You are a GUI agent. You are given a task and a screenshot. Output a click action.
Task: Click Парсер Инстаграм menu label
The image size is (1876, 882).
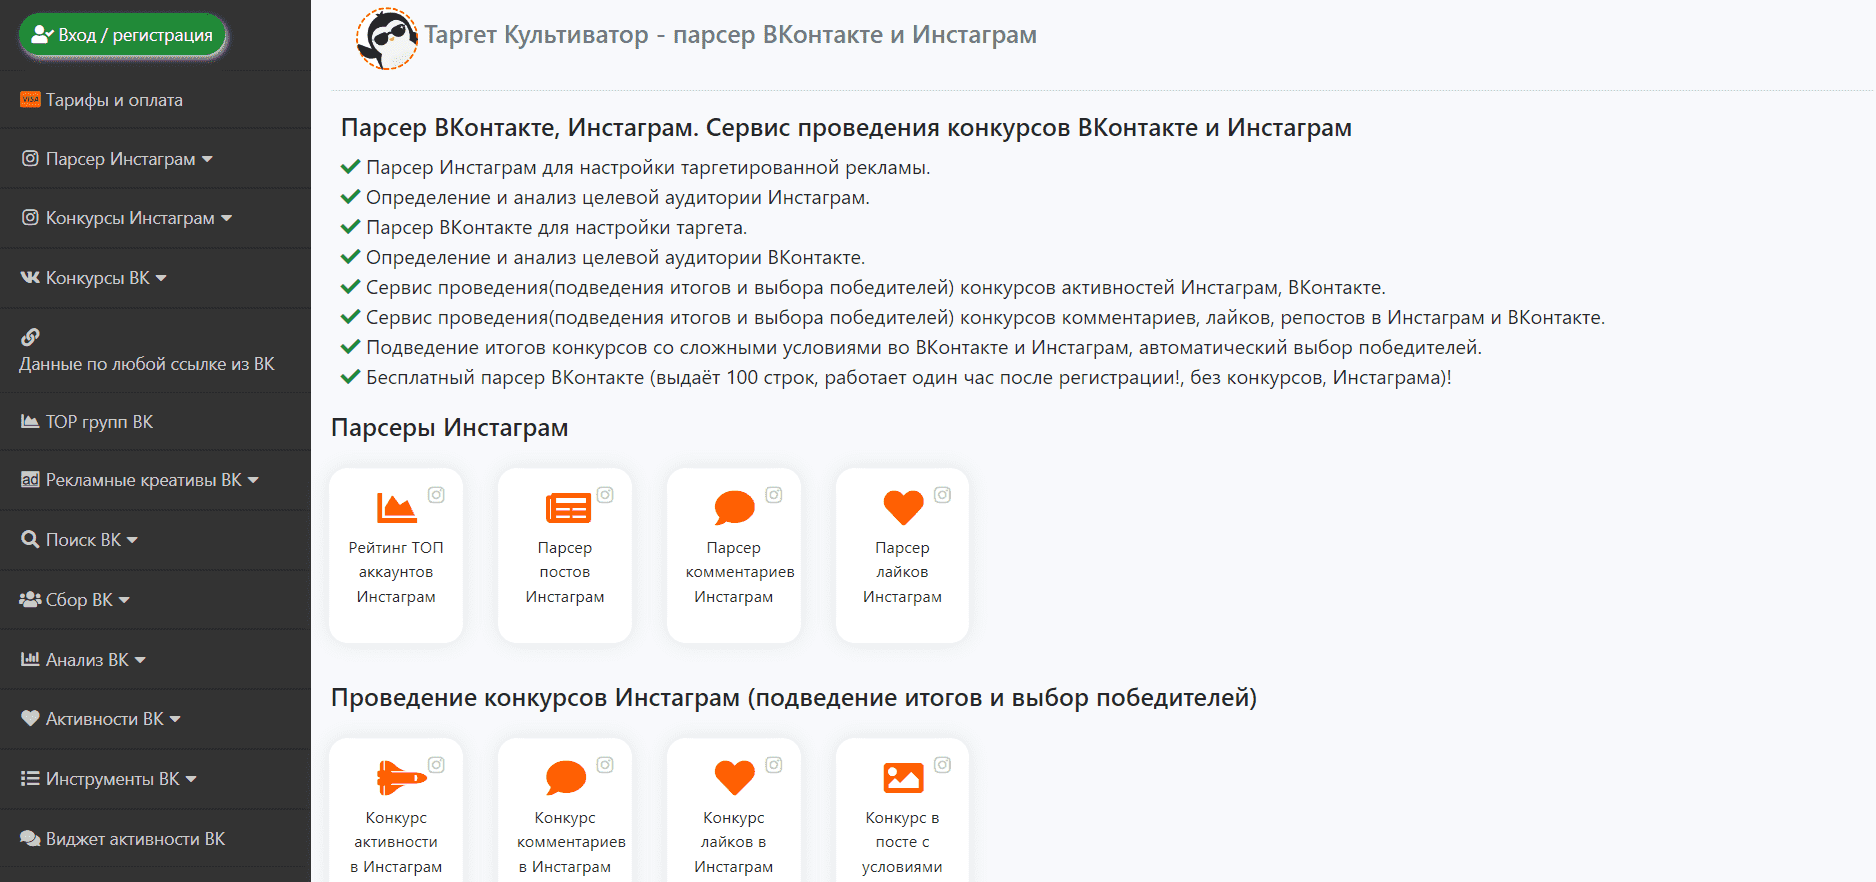[120, 159]
